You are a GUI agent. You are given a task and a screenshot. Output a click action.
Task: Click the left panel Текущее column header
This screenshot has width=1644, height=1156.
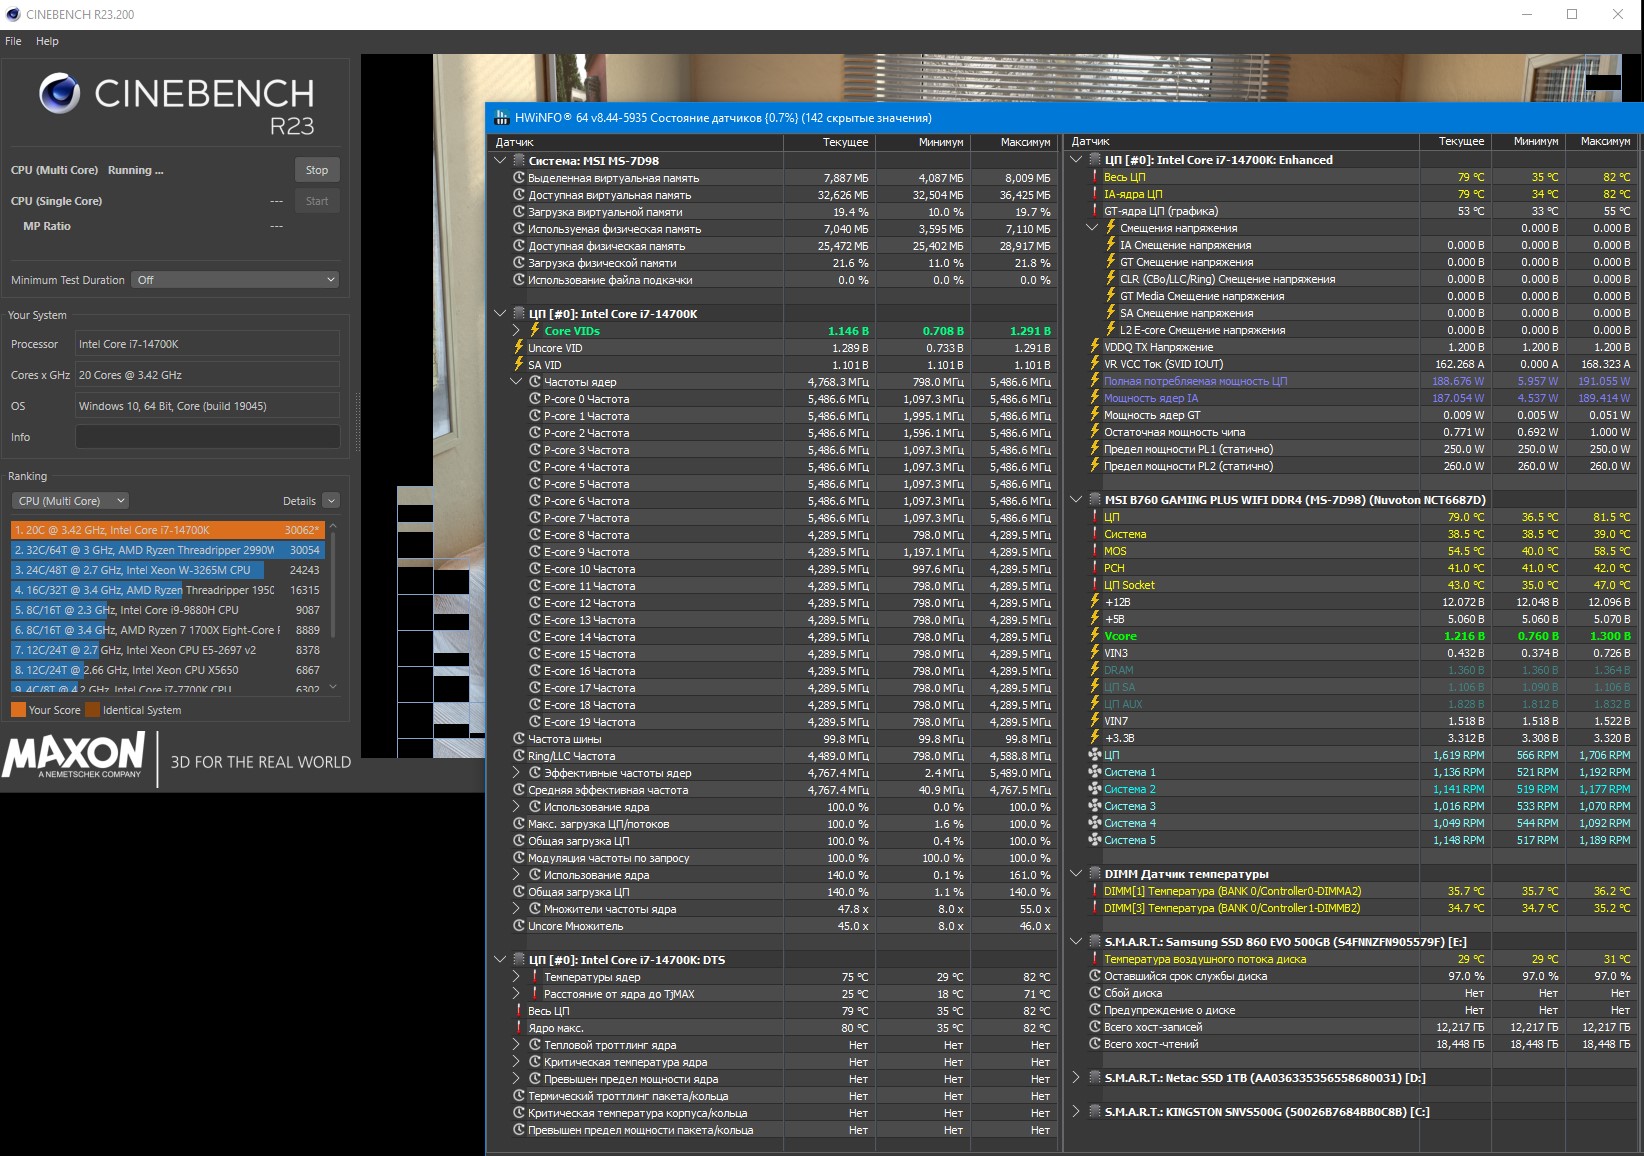pos(829,142)
